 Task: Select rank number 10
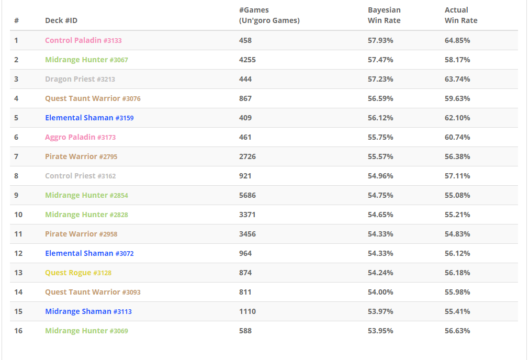[x=18, y=215]
